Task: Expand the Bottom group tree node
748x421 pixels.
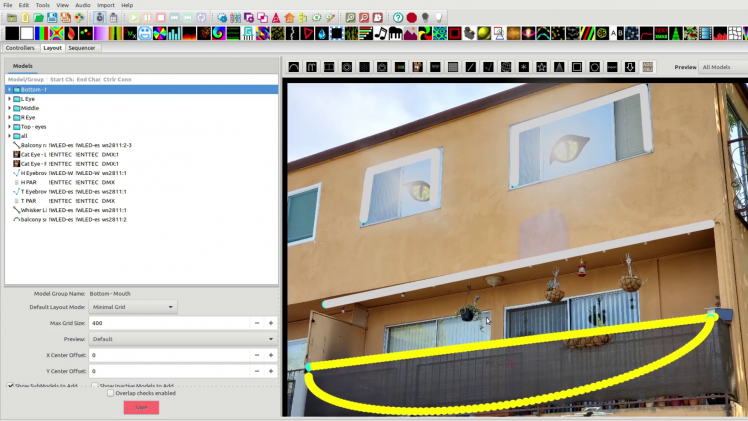Action: [10, 90]
